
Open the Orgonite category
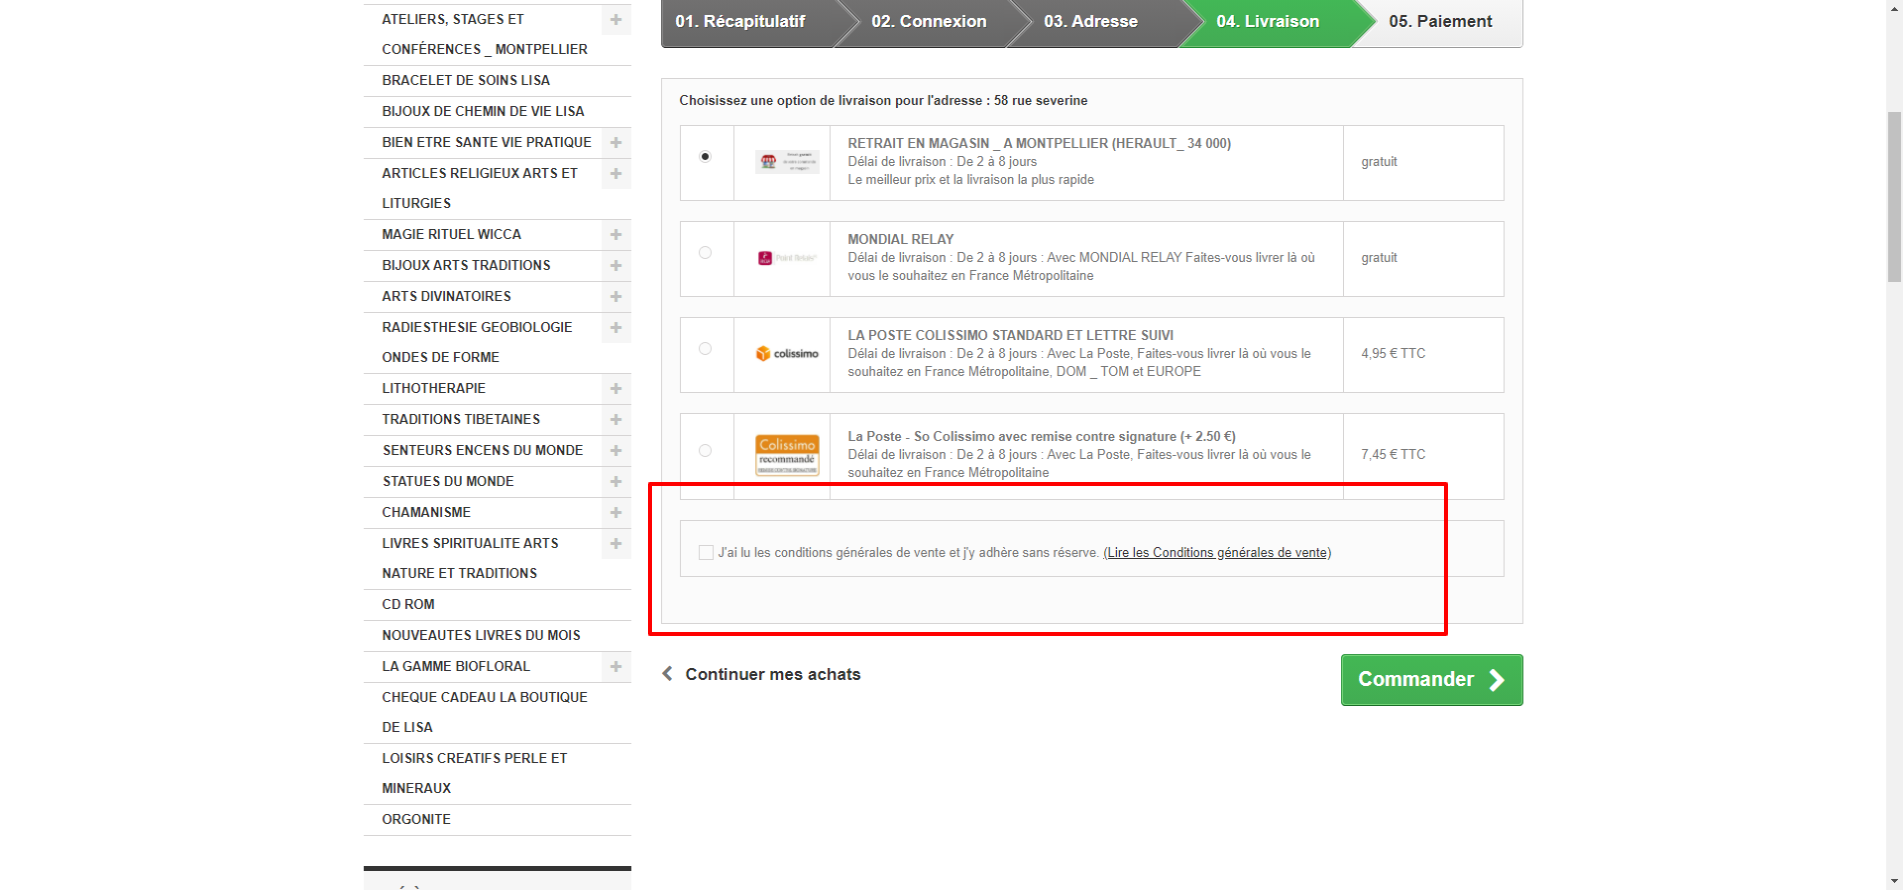(416, 820)
